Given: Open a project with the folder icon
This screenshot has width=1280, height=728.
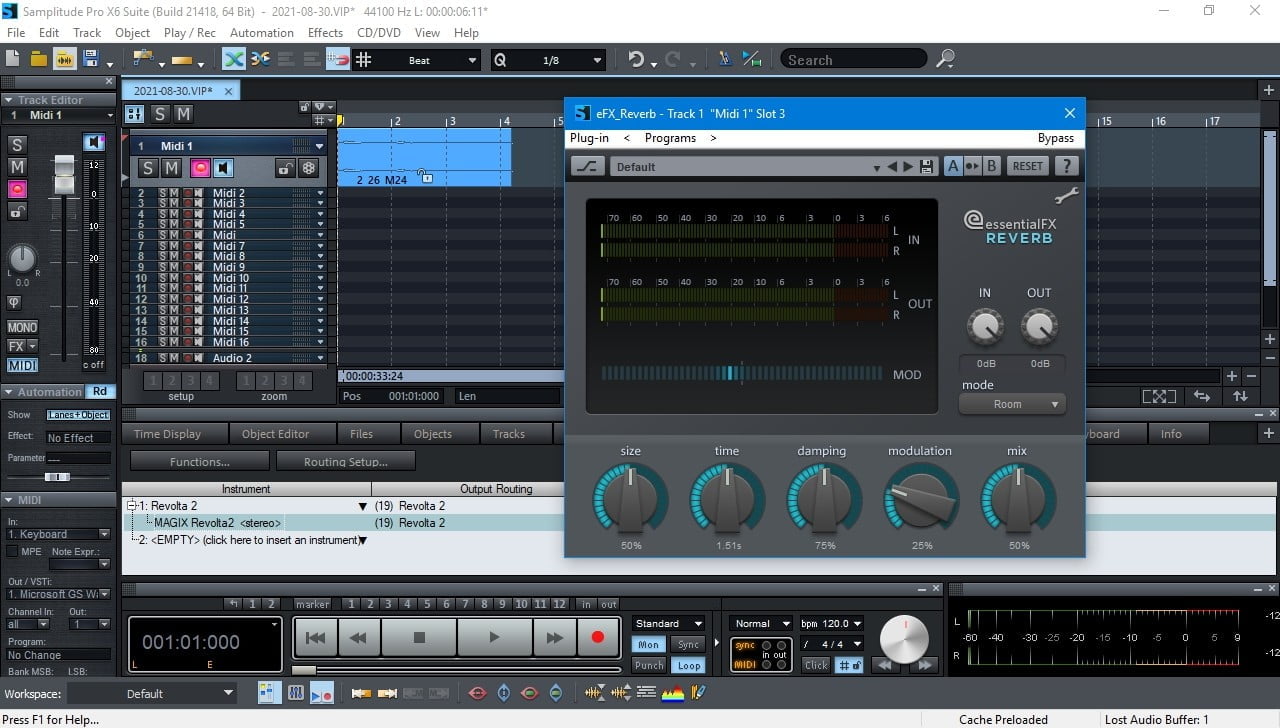Looking at the screenshot, I should pyautogui.click(x=39, y=60).
